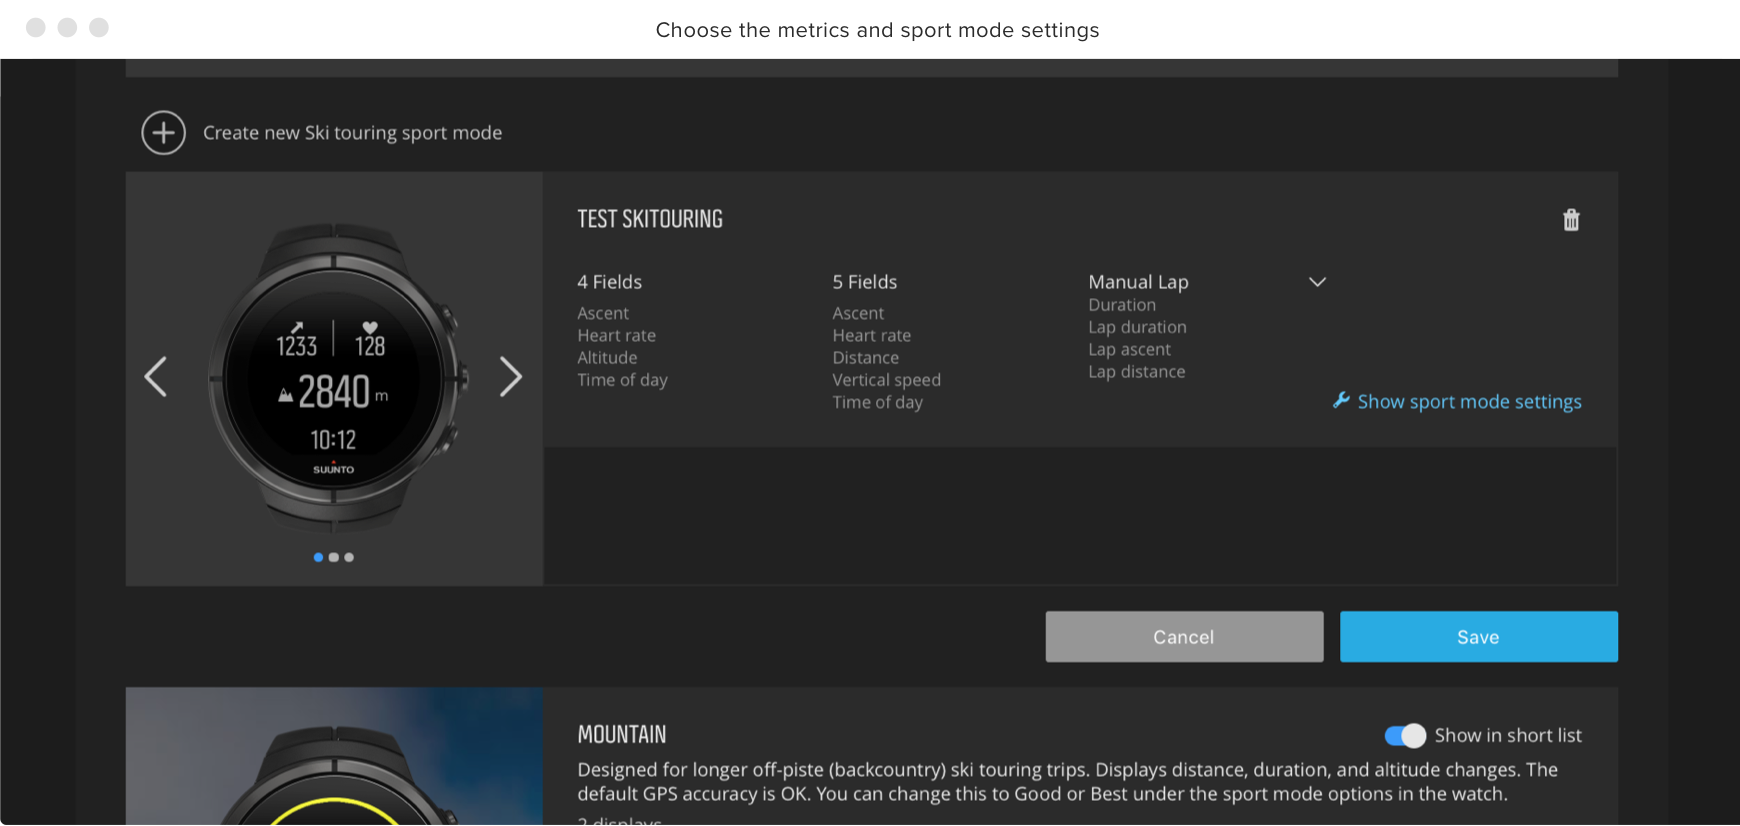This screenshot has width=1740, height=826.
Task: Click Duration under Manual Lap
Action: click(1122, 305)
